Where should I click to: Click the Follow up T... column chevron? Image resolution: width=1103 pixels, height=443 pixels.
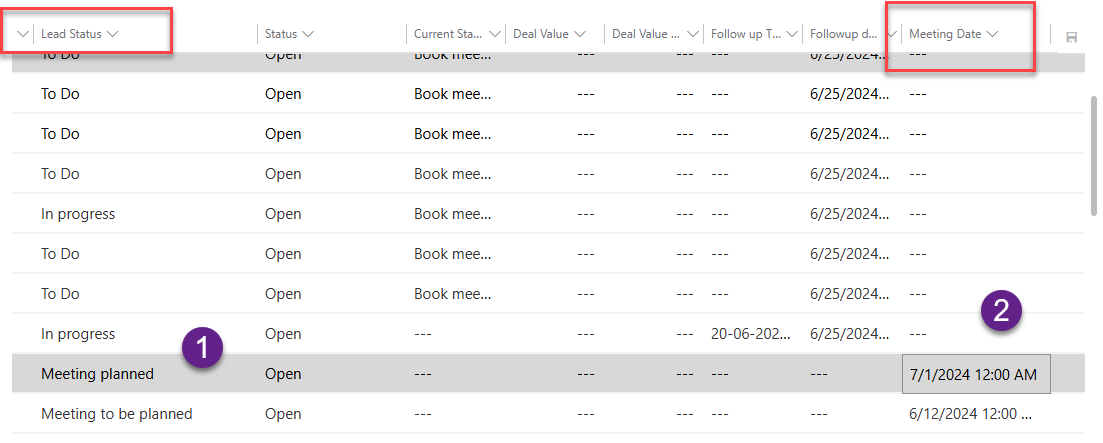click(792, 34)
